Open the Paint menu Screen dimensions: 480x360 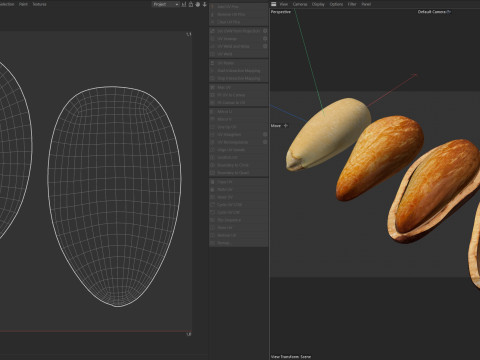pos(23,4)
